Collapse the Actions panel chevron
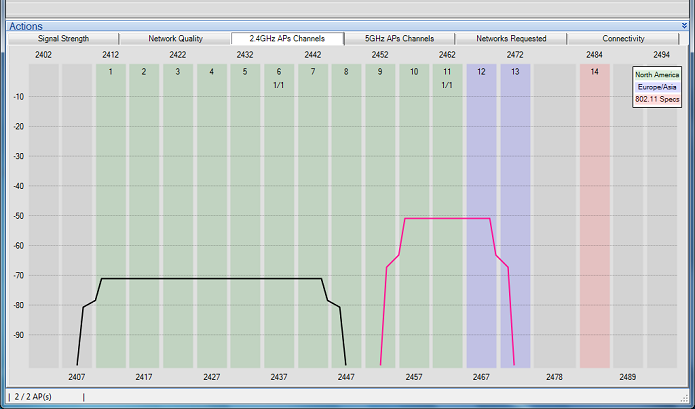This screenshot has height=409, width=695. (x=684, y=26)
